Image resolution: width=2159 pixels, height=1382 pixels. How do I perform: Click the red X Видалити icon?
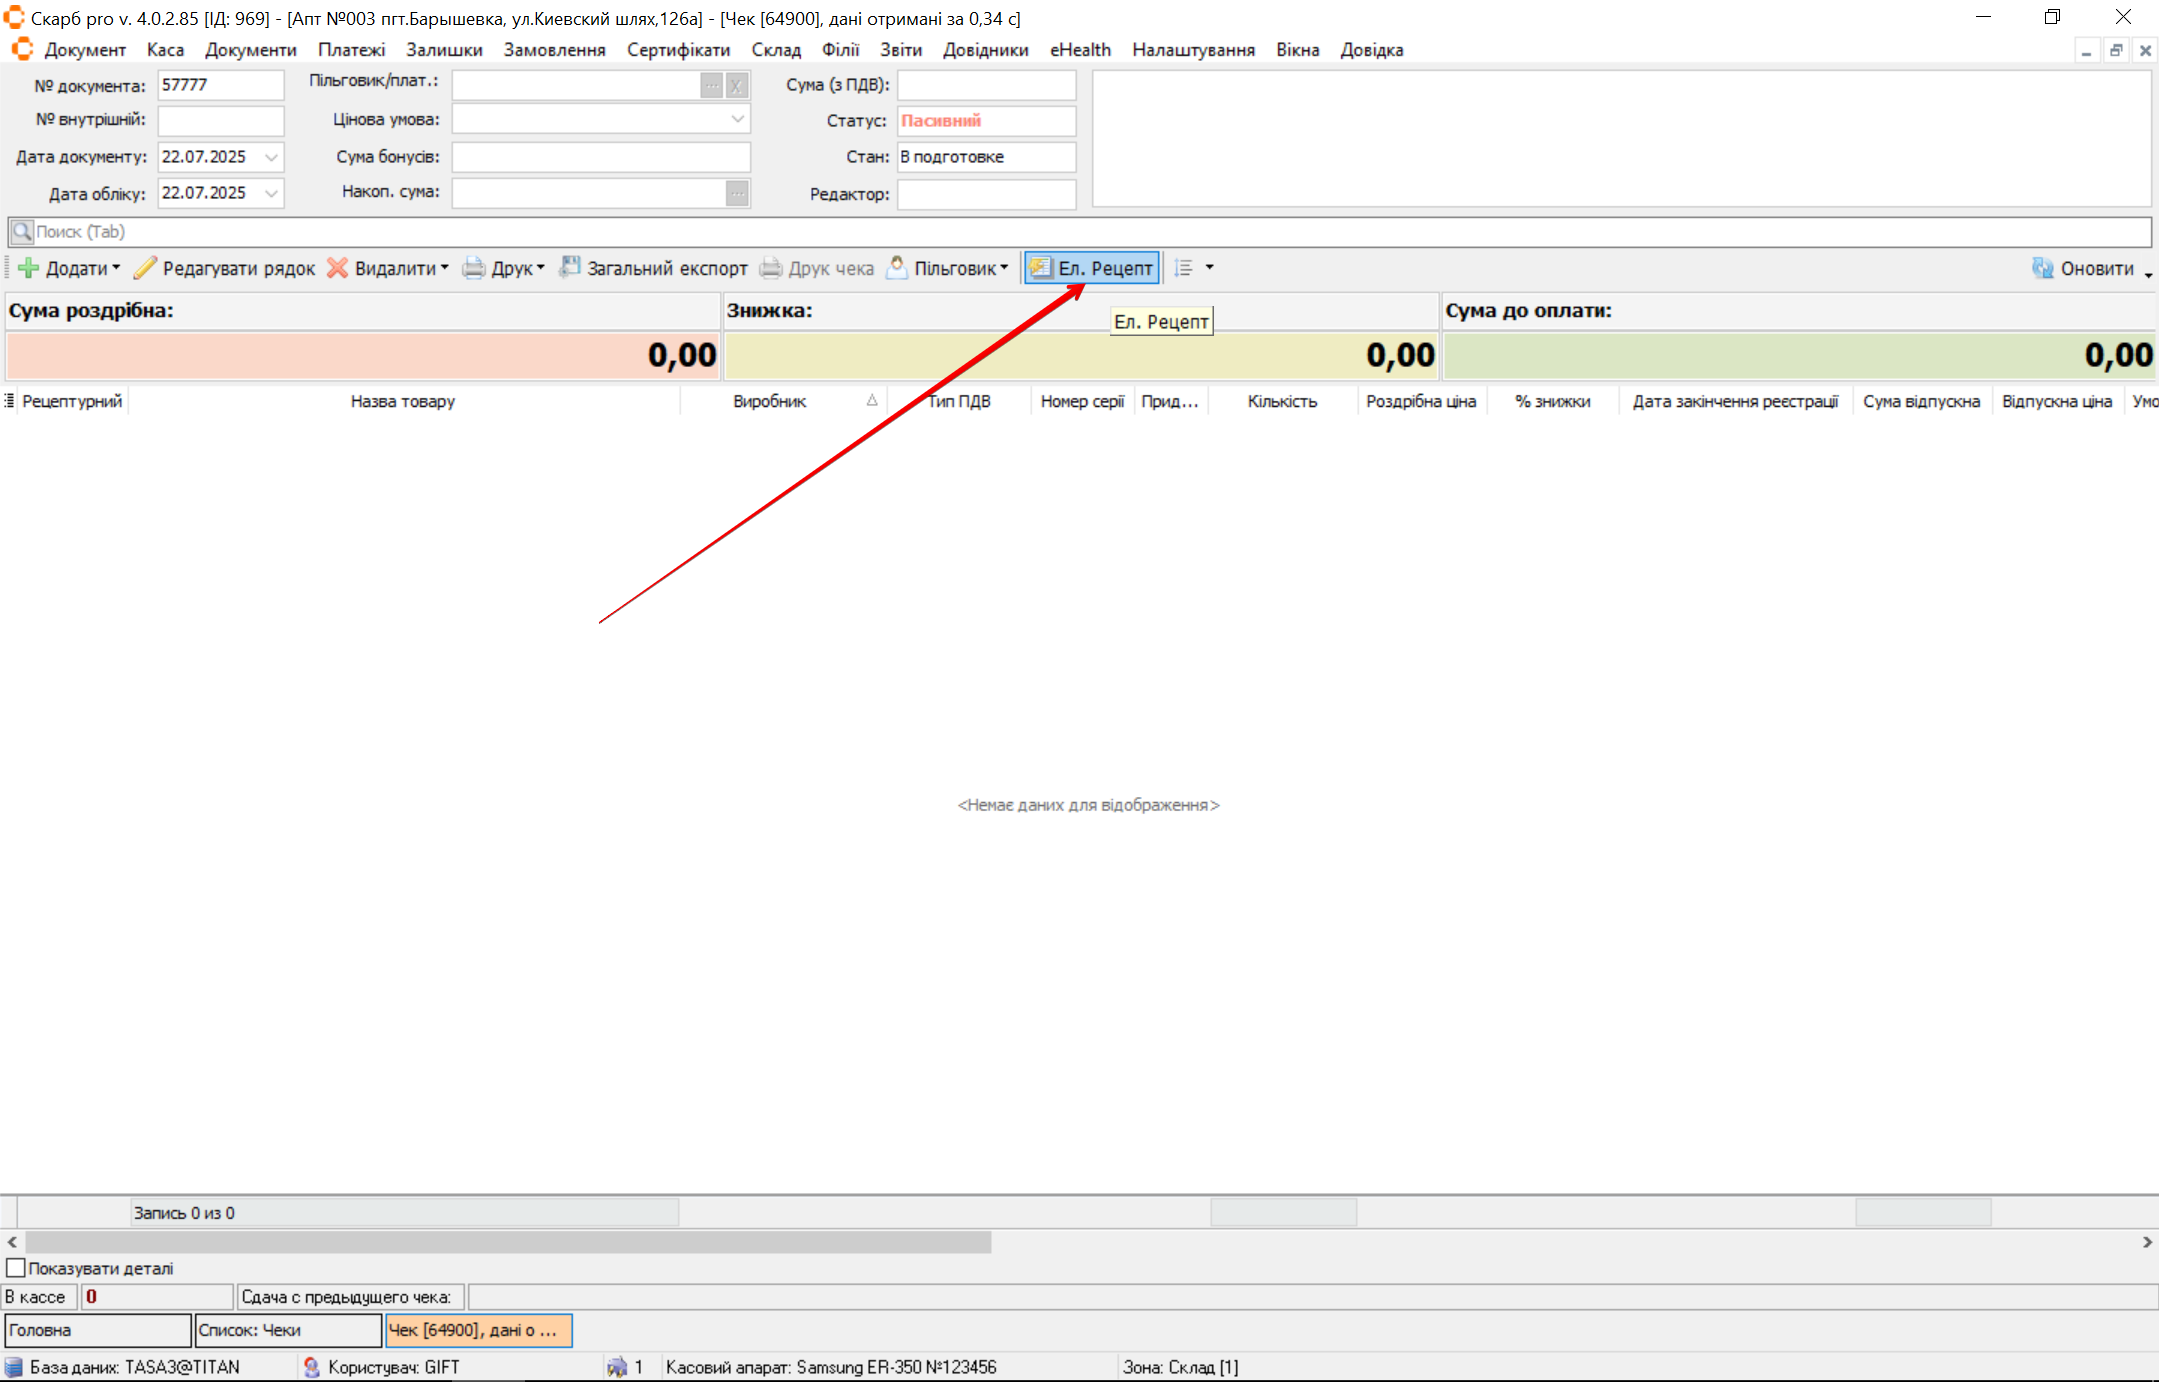click(338, 268)
